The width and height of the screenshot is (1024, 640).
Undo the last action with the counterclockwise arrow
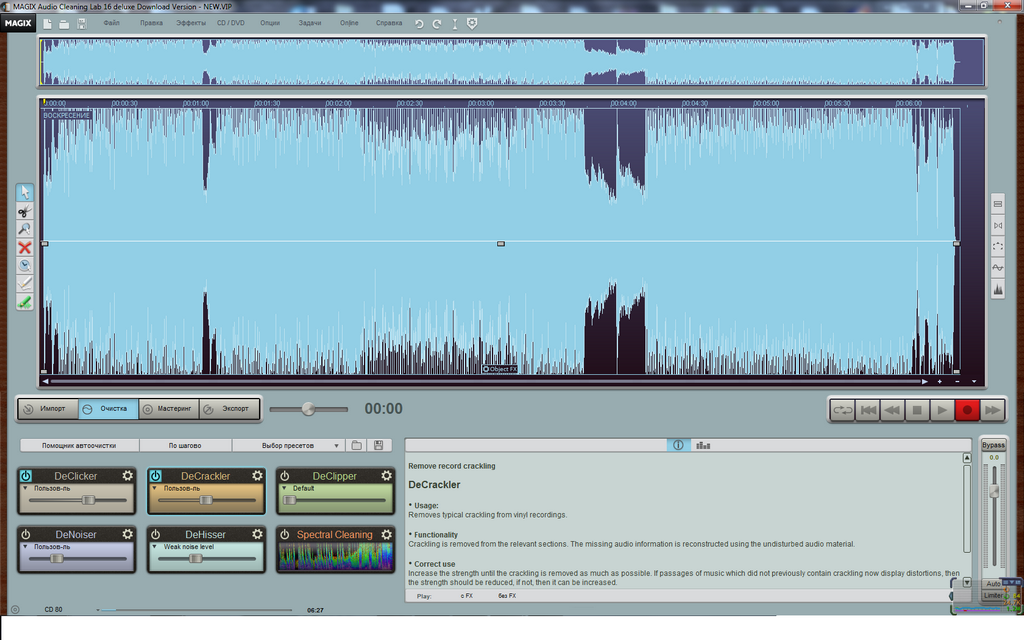pyautogui.click(x=419, y=24)
